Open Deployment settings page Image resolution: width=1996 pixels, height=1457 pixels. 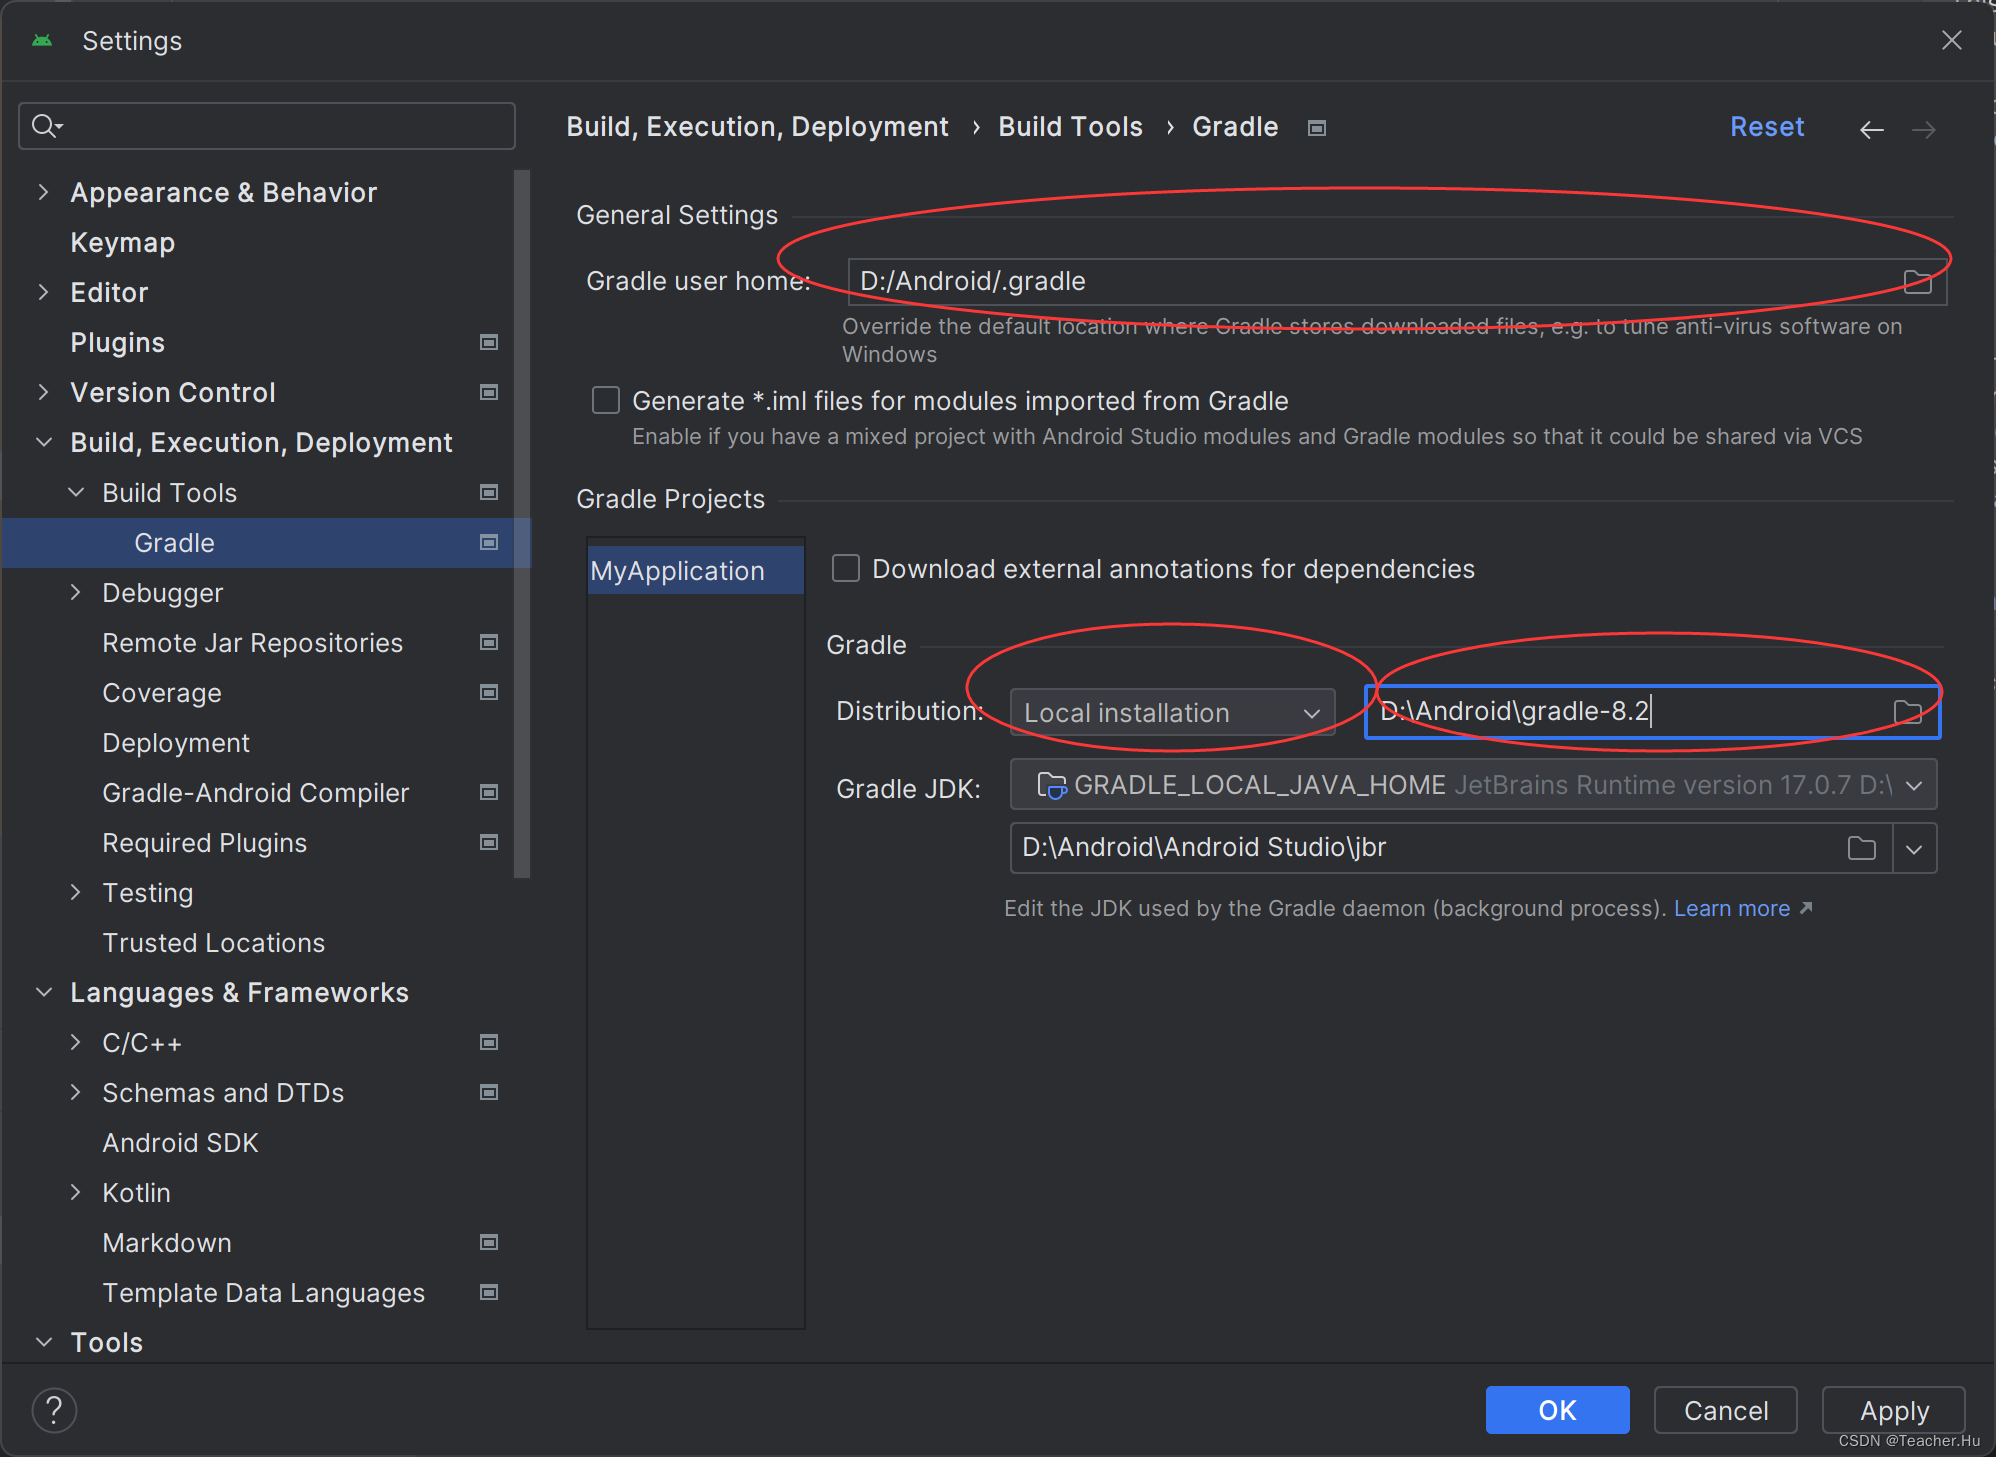pyautogui.click(x=176, y=743)
